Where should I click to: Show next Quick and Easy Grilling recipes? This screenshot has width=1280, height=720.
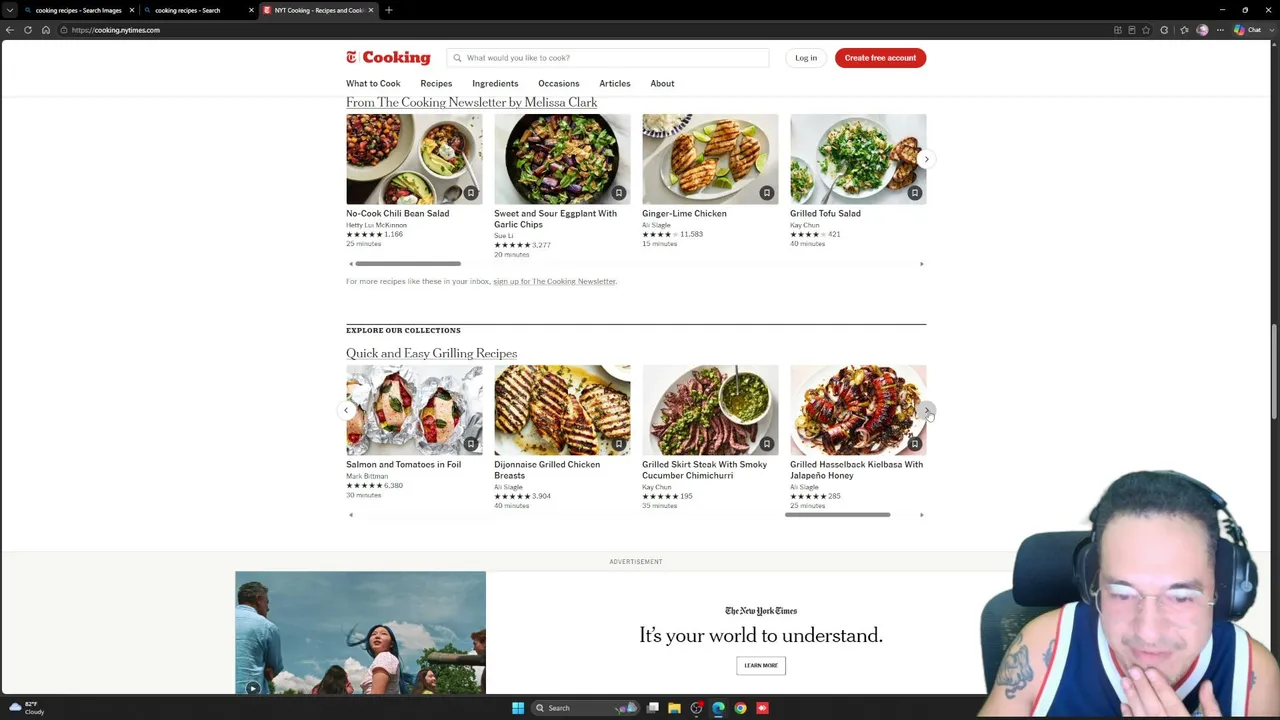[x=926, y=410]
